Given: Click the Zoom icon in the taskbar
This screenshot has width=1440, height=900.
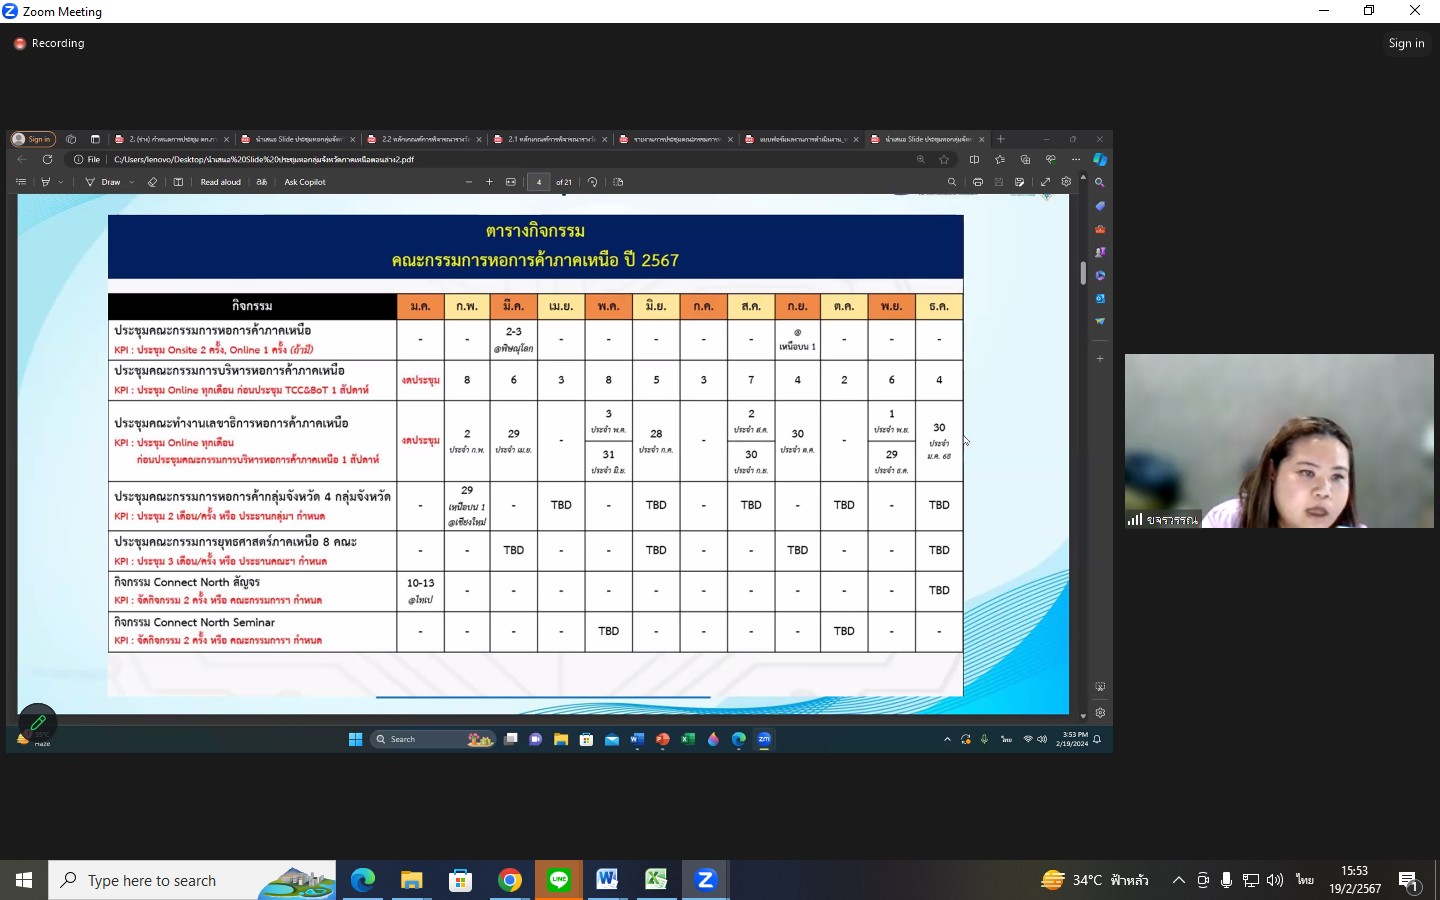Looking at the screenshot, I should (705, 880).
